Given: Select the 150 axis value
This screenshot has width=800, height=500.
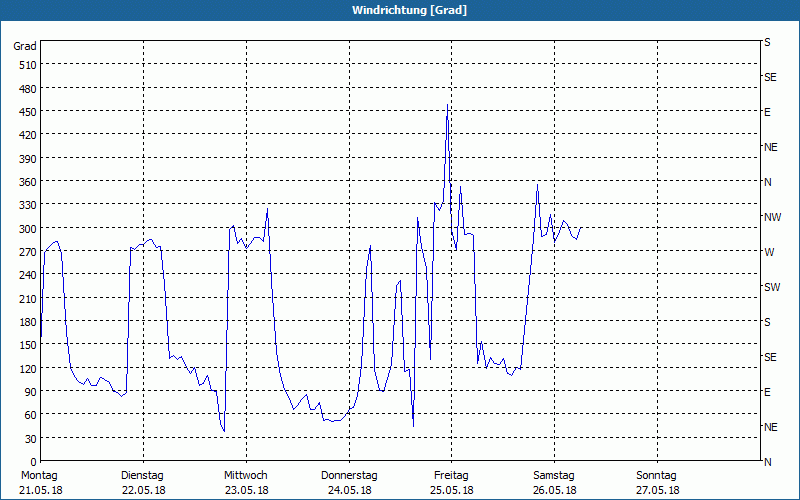Looking at the screenshot, I should point(28,345).
